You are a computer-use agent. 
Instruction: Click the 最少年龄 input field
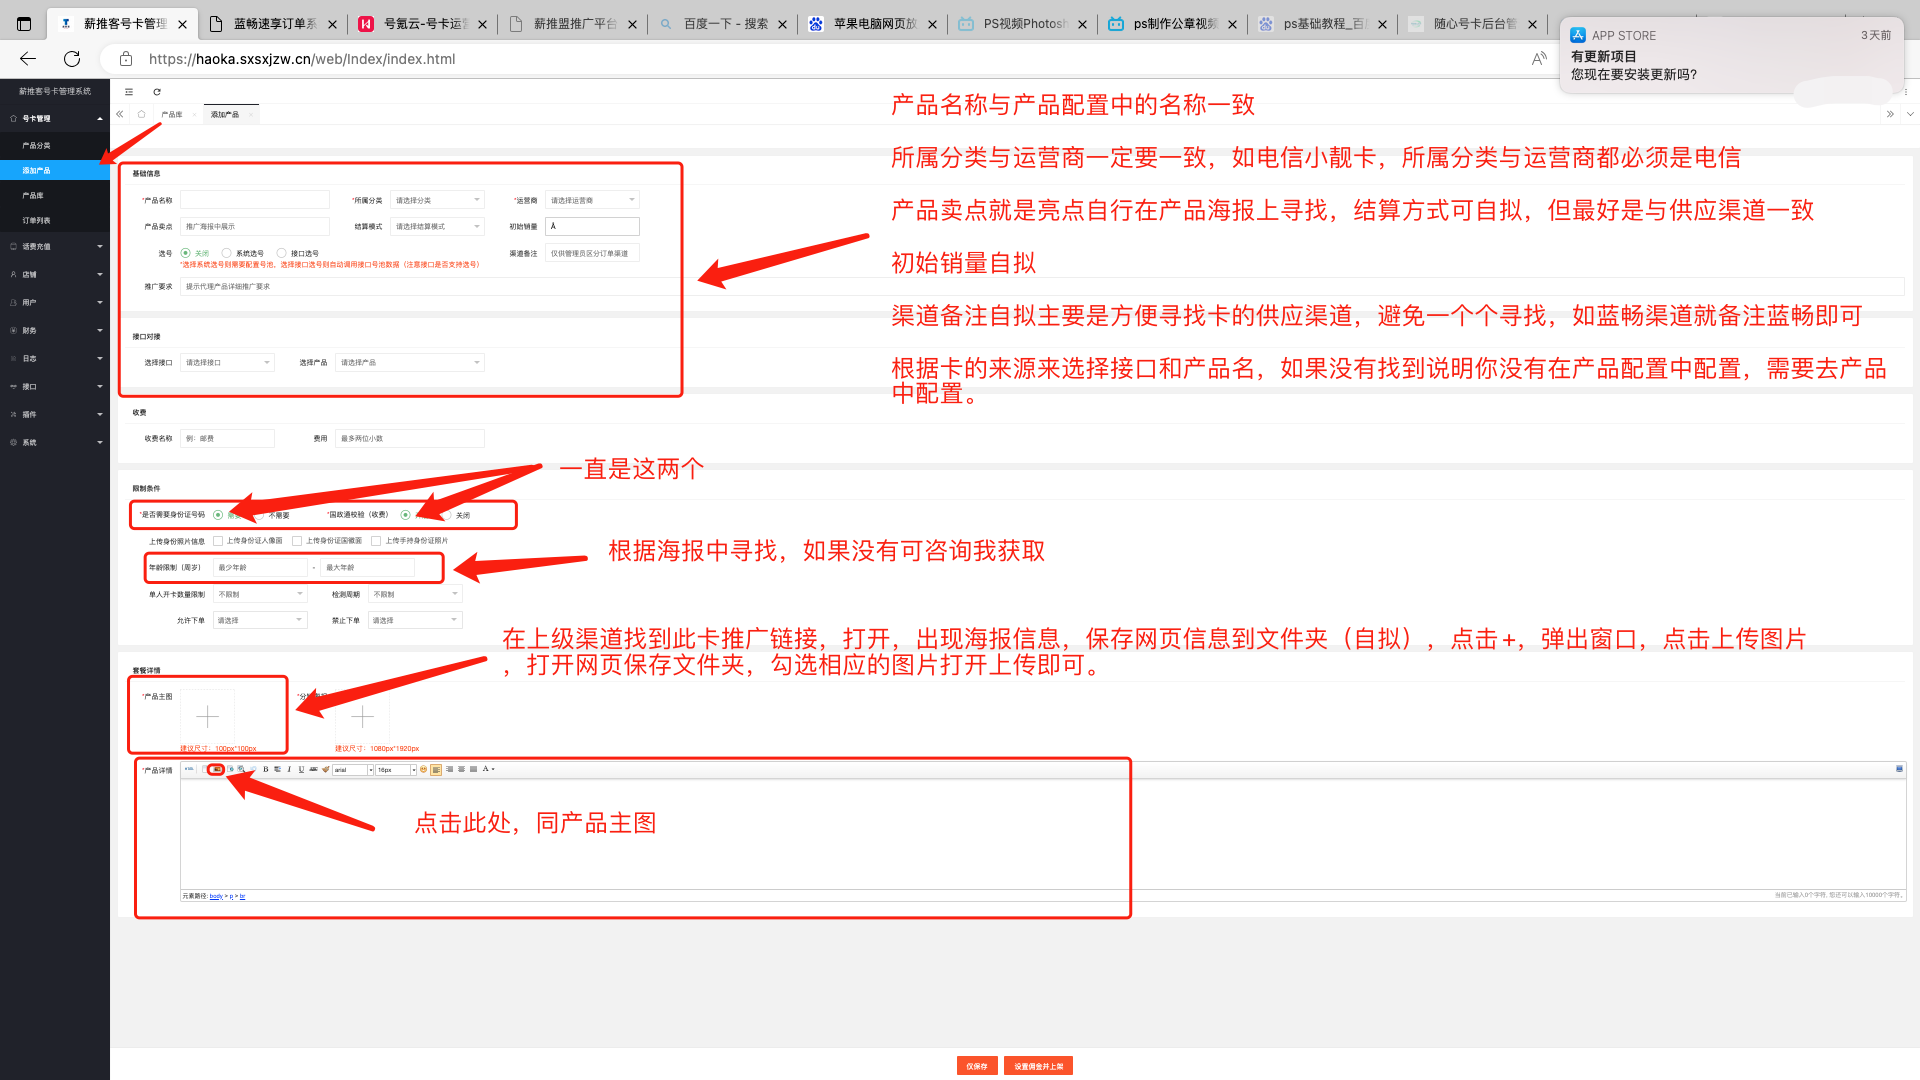260,567
